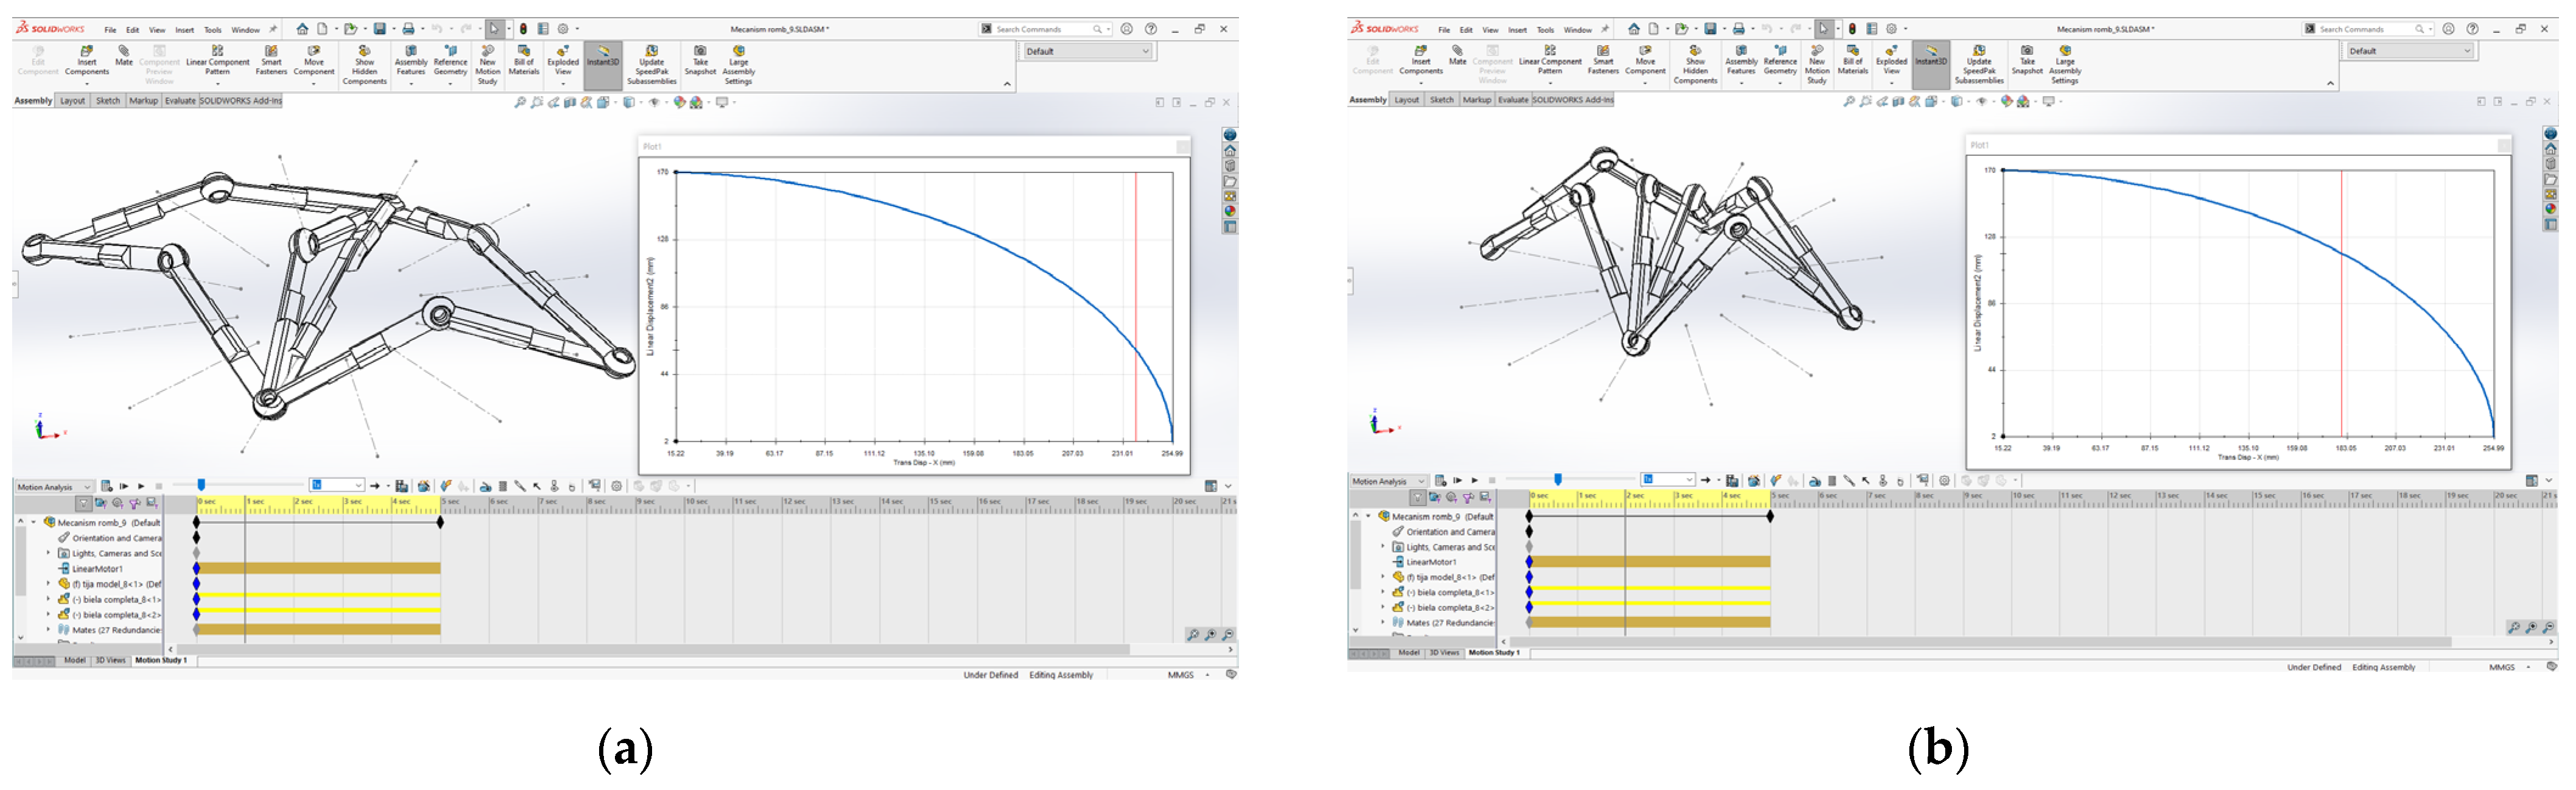Switch to Evaluate tab in window (b)
The height and width of the screenshot is (790, 2576).
[1513, 100]
